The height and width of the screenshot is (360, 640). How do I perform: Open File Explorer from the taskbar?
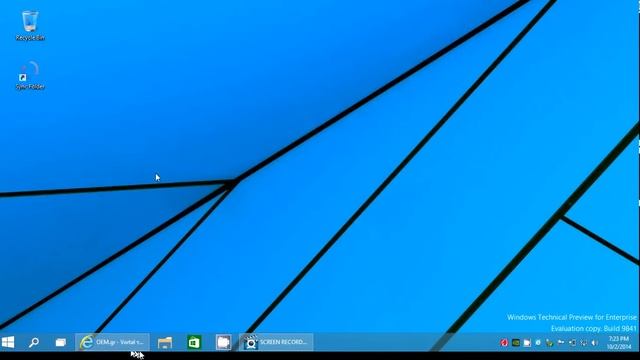[165, 342]
